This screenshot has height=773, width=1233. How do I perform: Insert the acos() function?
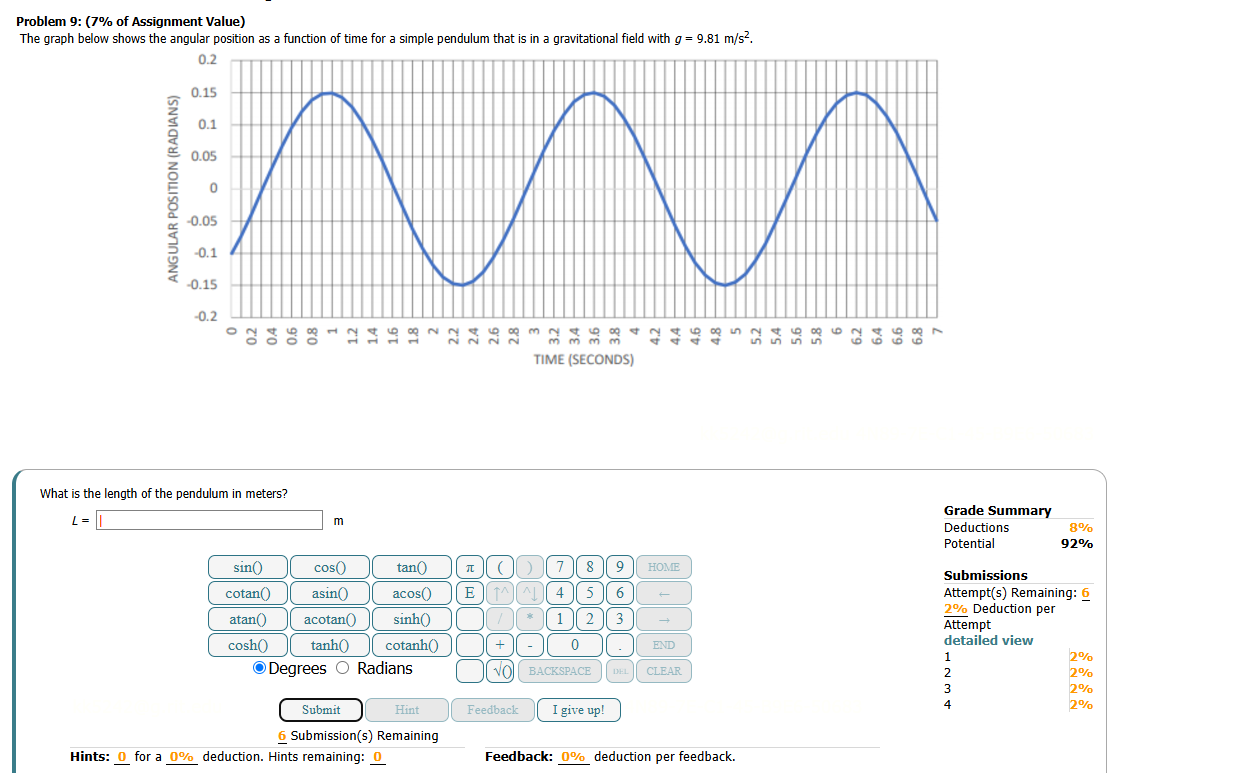point(412,593)
